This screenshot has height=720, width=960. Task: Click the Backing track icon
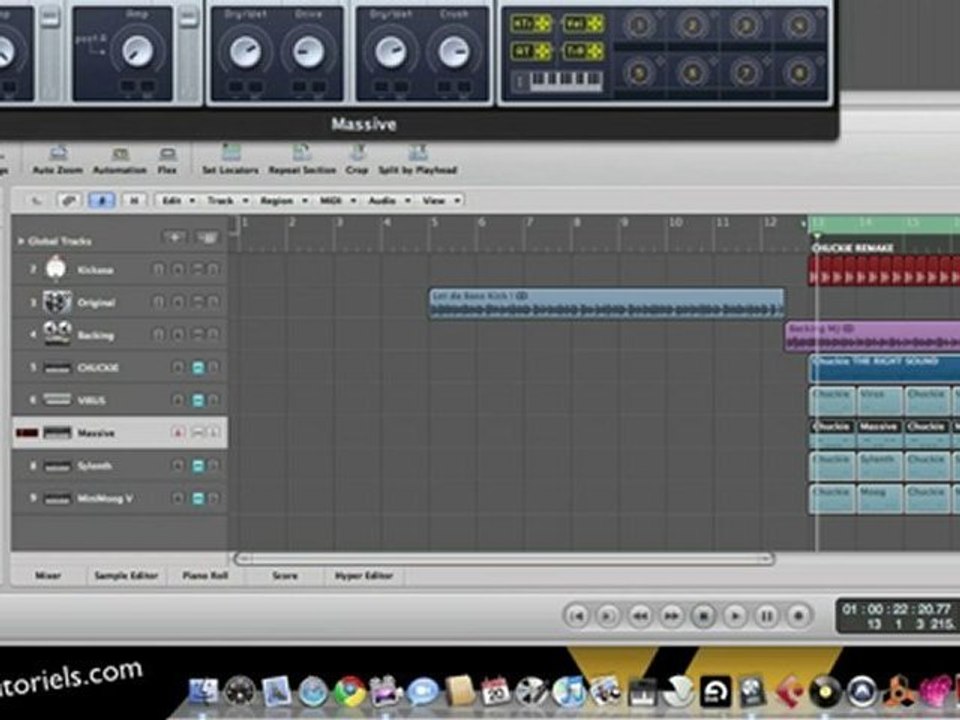(57, 334)
